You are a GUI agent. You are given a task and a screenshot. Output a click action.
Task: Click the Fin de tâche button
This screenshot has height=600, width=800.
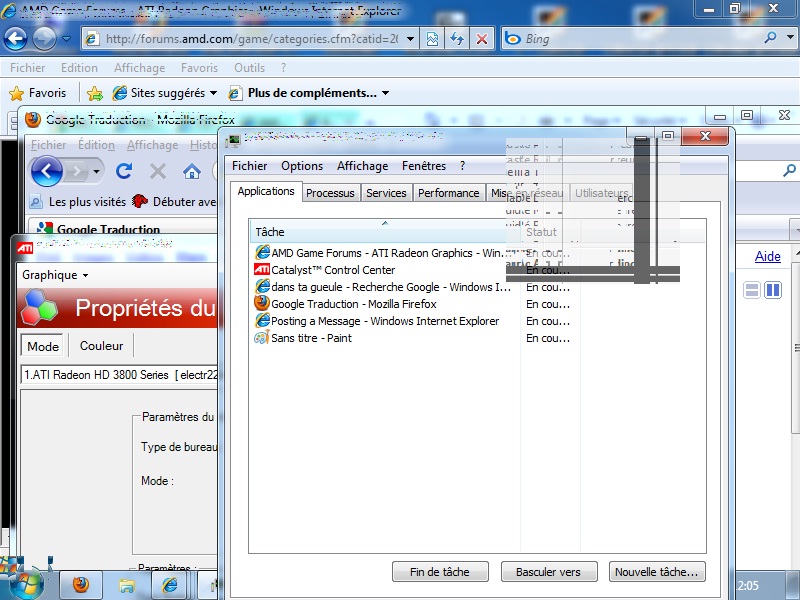[x=440, y=572]
